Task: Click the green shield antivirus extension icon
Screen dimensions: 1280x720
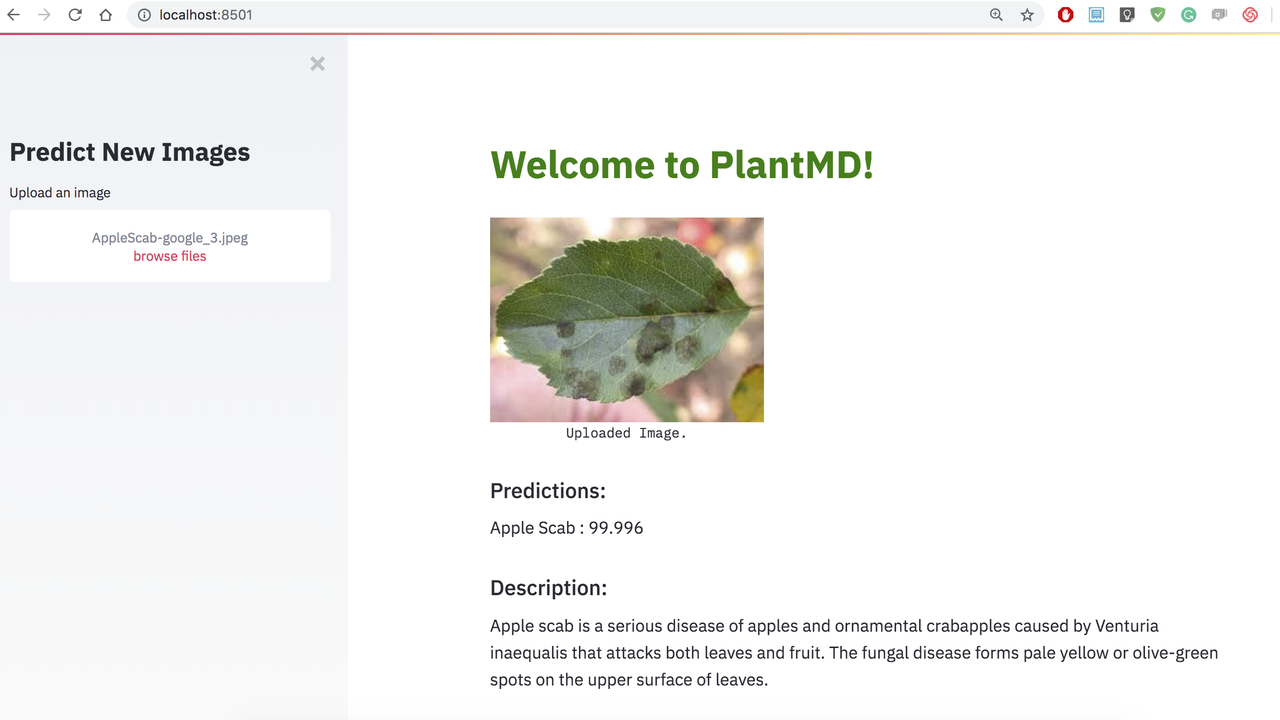Action: point(1157,14)
